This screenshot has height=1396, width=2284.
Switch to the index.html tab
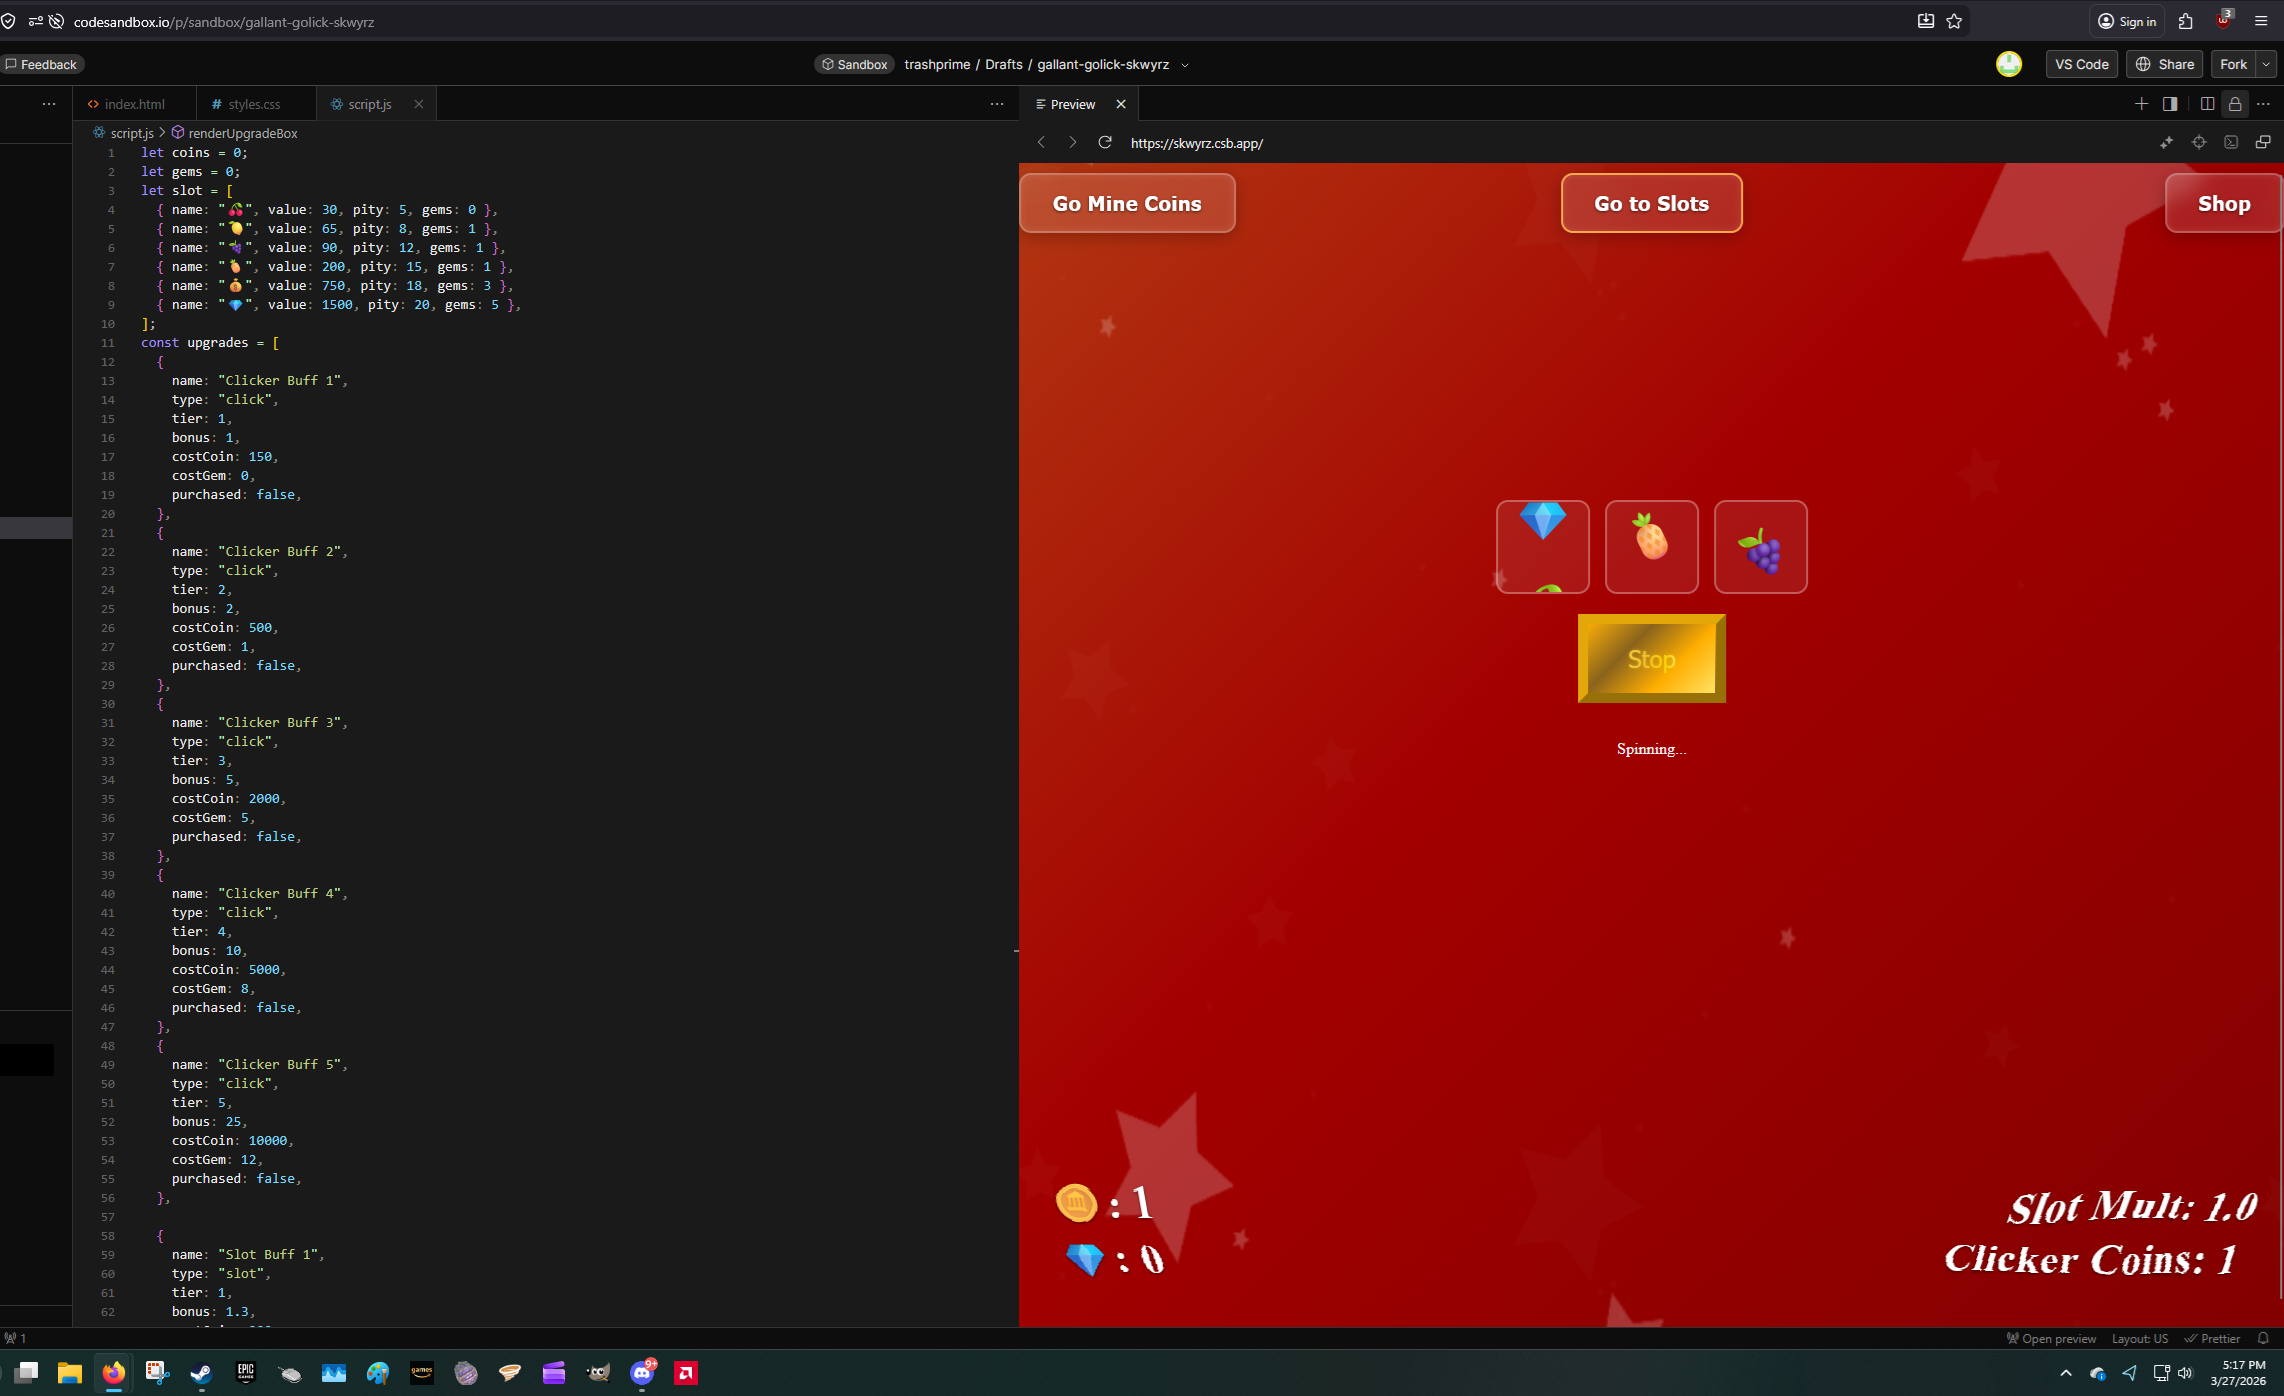[x=134, y=104]
